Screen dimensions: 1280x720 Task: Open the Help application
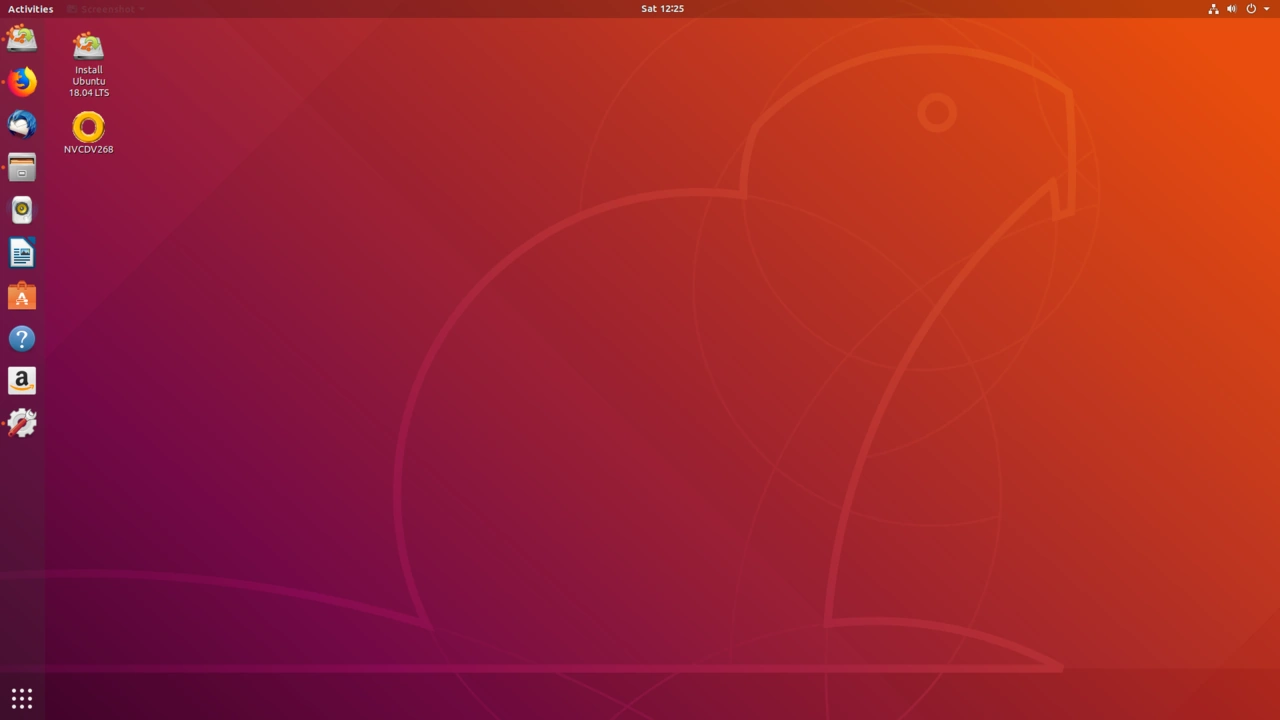click(x=22, y=339)
